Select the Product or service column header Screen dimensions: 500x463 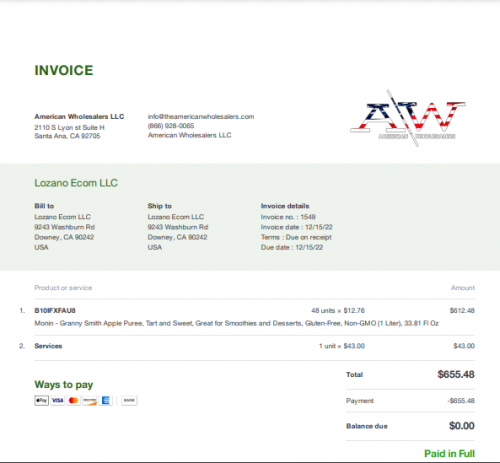63,288
